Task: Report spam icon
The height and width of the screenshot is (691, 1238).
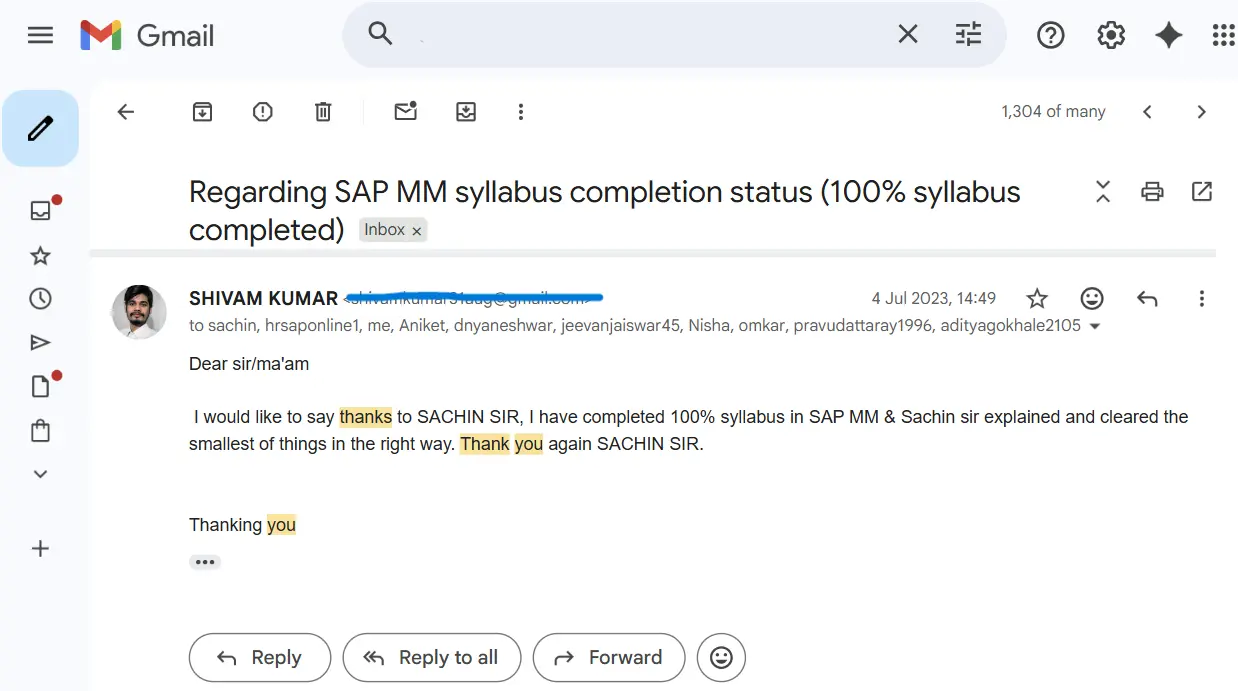Action: click(262, 112)
